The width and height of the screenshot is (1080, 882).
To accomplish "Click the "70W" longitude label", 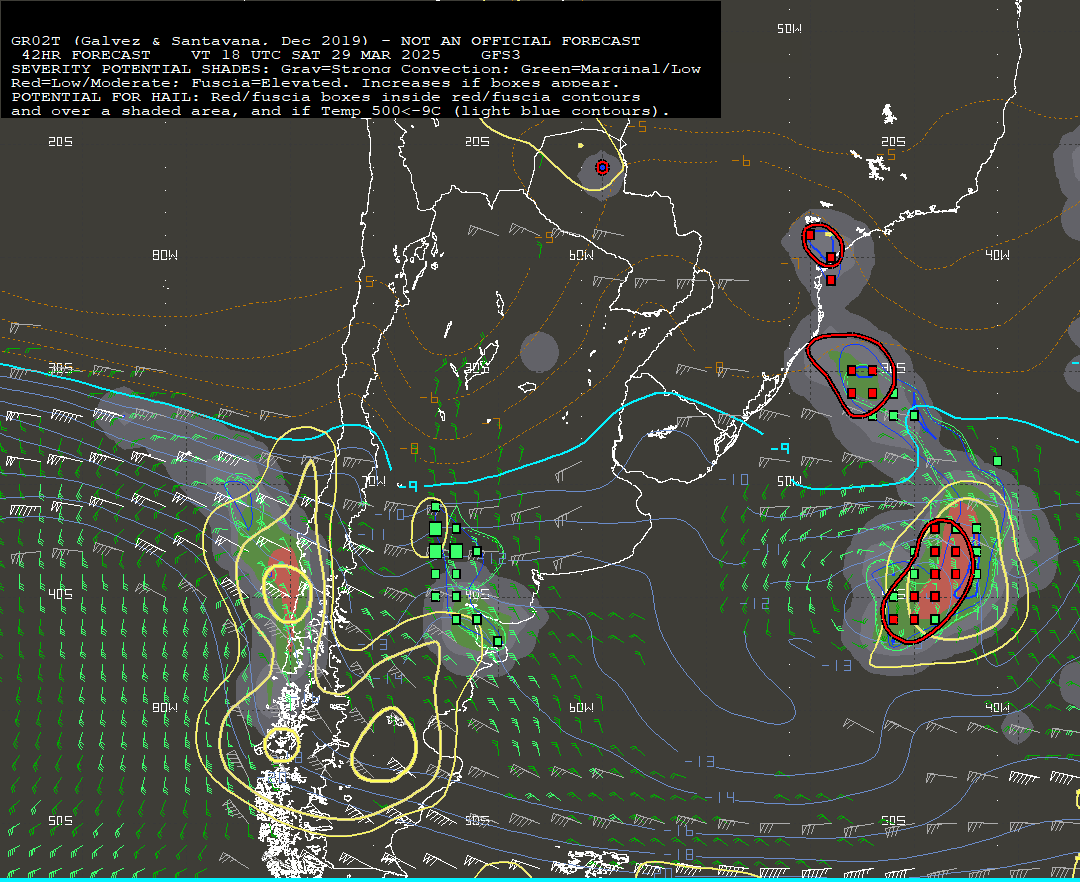I will tap(375, 481).
